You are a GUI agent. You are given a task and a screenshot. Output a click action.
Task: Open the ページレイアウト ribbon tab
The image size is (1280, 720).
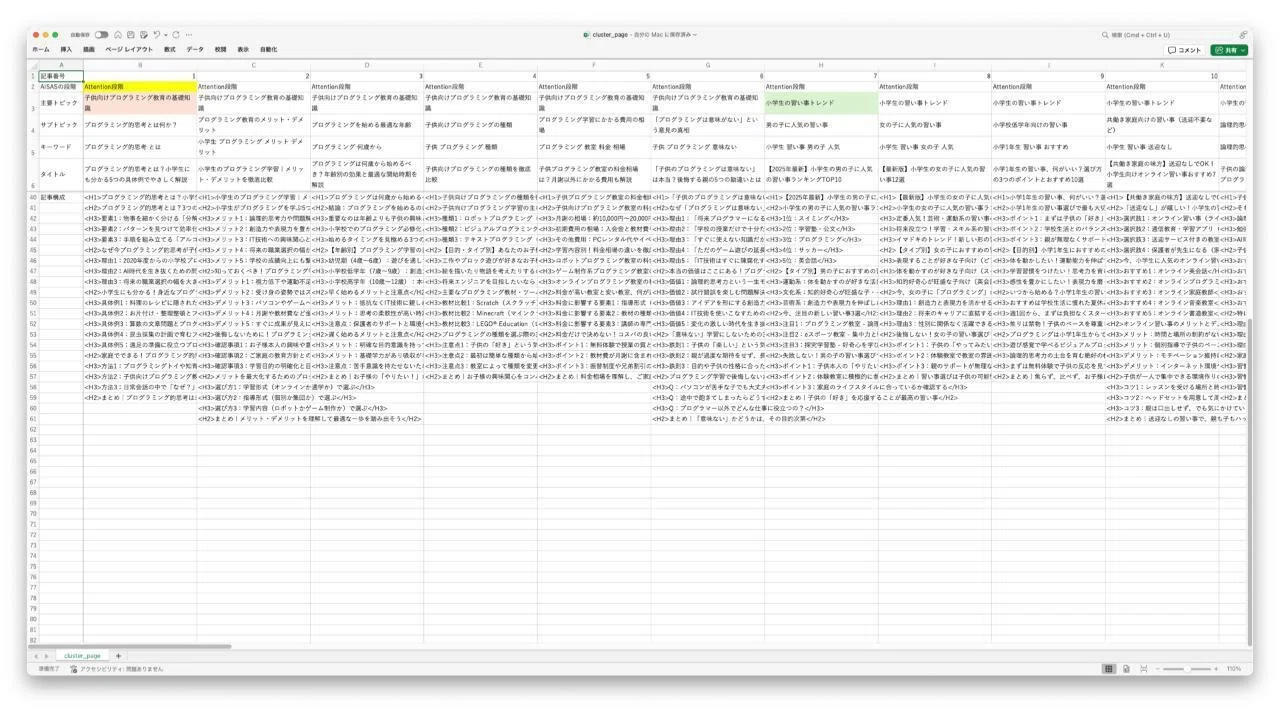pyautogui.click(x=130, y=49)
